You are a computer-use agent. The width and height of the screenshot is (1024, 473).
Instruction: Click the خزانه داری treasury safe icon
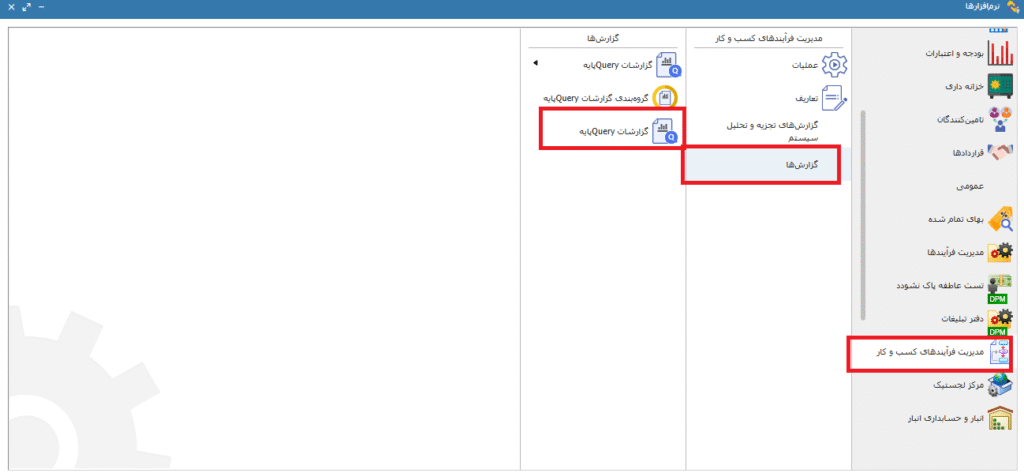pyautogui.click(x=999, y=86)
